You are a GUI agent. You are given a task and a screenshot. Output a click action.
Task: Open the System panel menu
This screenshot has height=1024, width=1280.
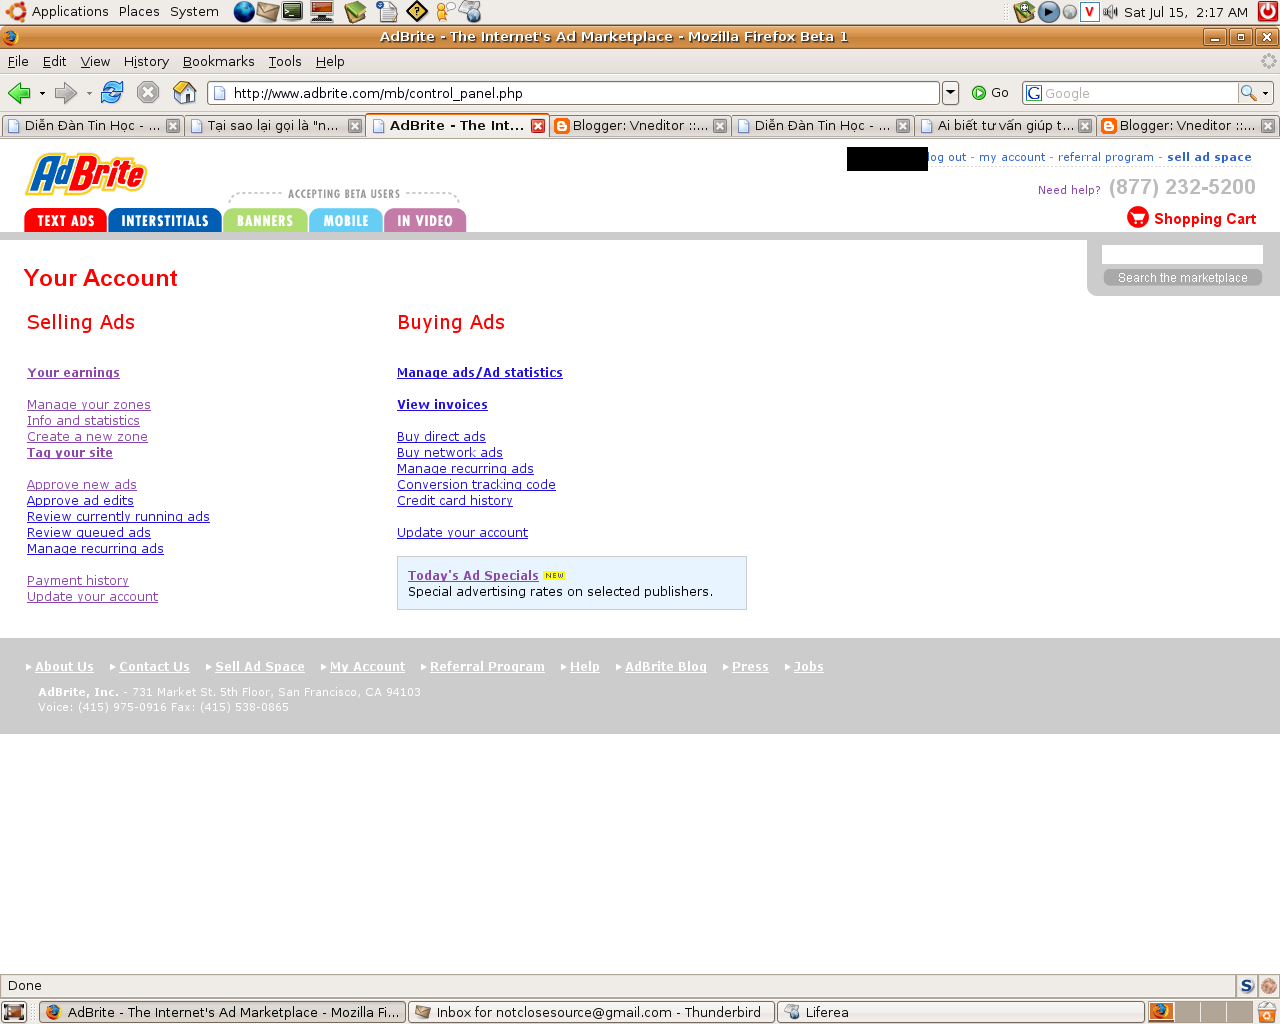[194, 12]
